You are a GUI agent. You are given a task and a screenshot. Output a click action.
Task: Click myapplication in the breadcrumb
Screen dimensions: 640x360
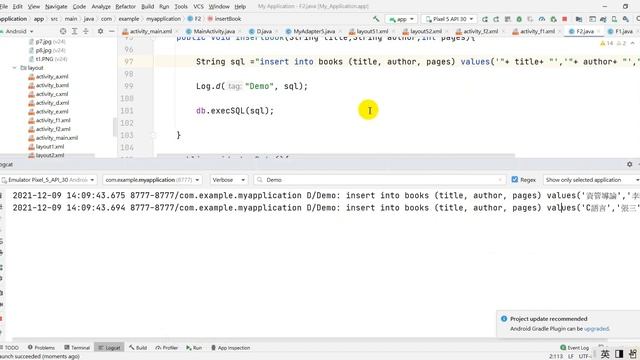click(x=163, y=19)
